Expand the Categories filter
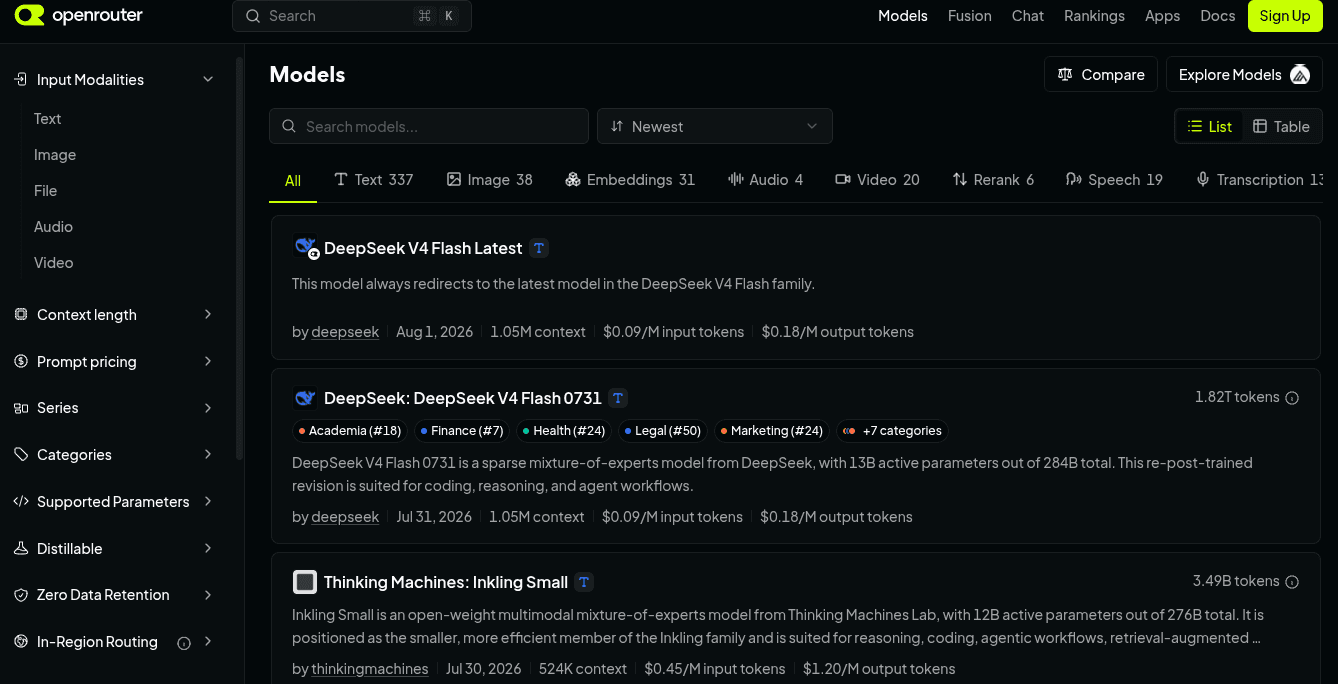This screenshot has height=684, width=1338. point(208,454)
